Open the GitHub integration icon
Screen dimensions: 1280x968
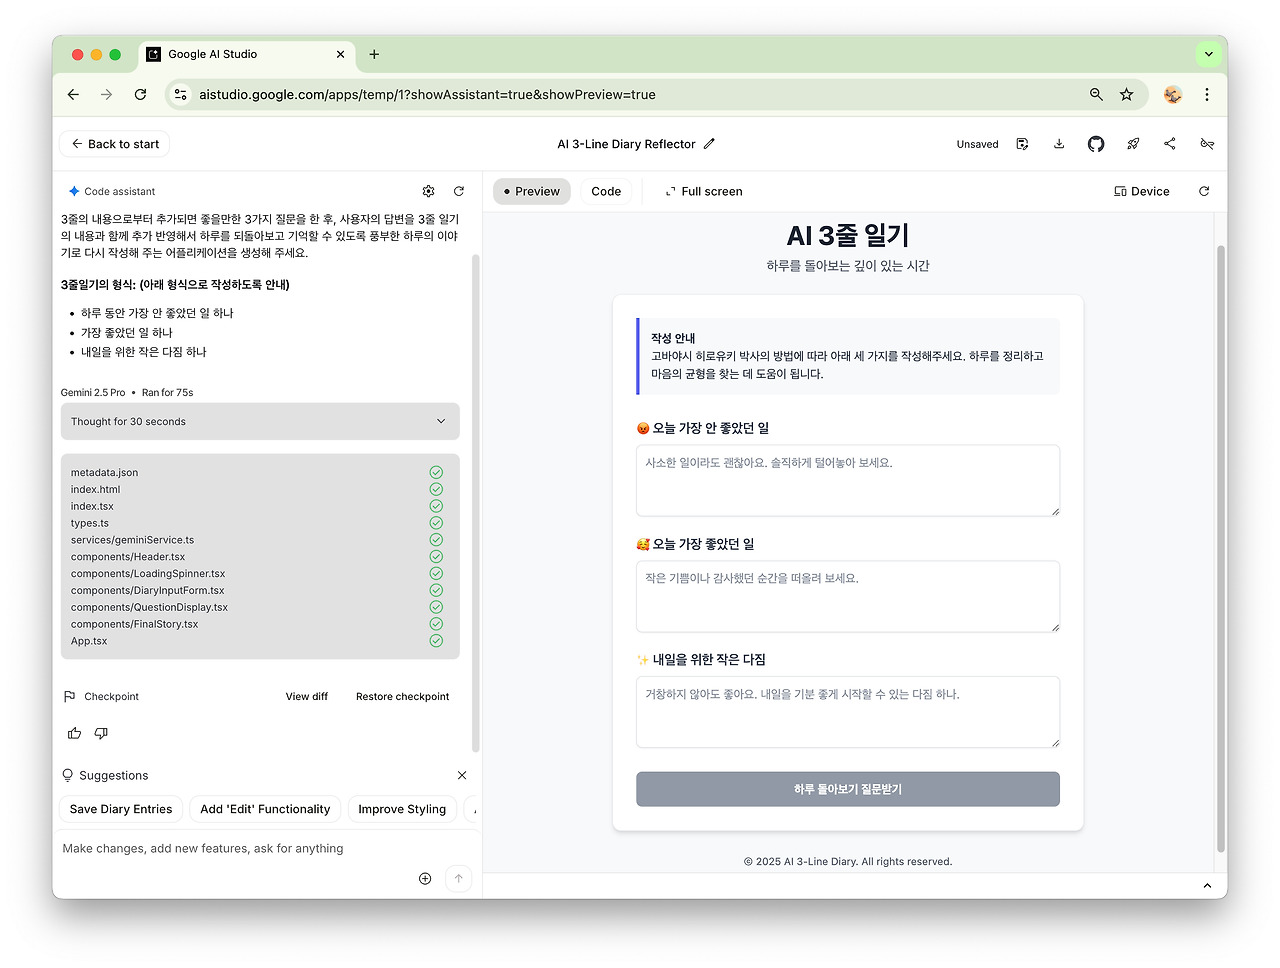point(1095,144)
